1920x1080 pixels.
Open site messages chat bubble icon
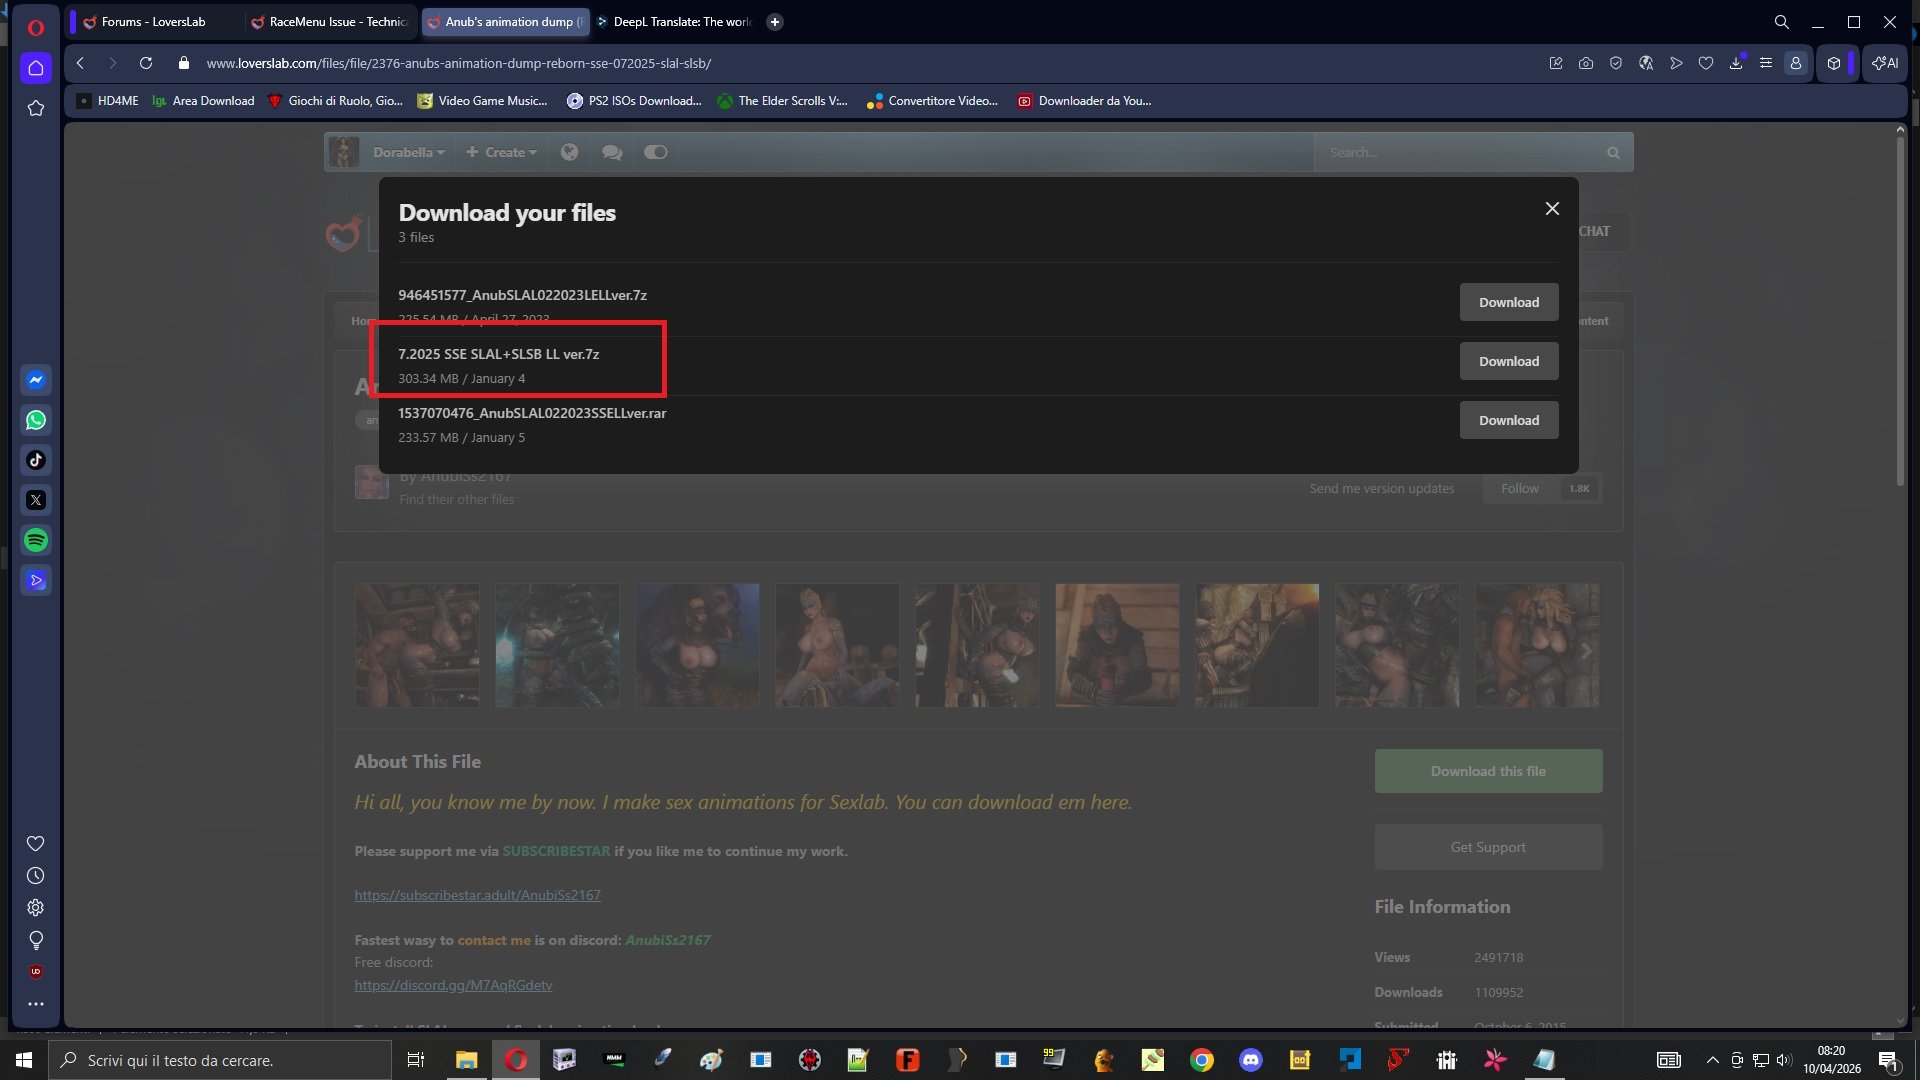612,152
